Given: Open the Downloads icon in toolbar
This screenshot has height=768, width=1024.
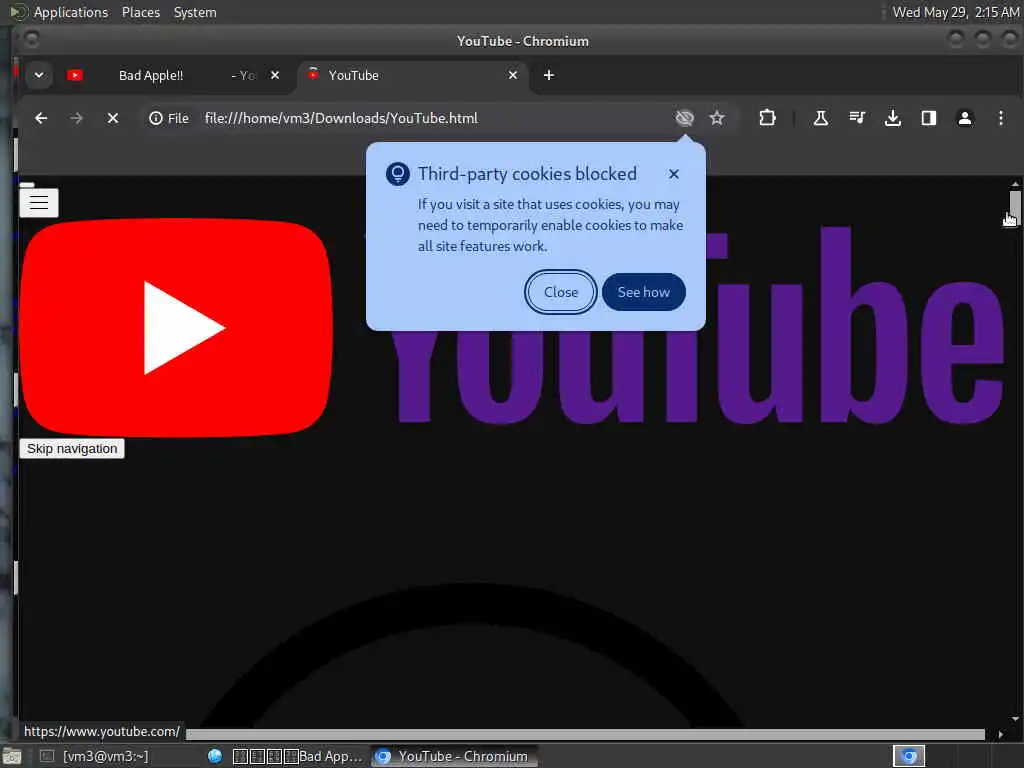Looking at the screenshot, I should point(893,118).
